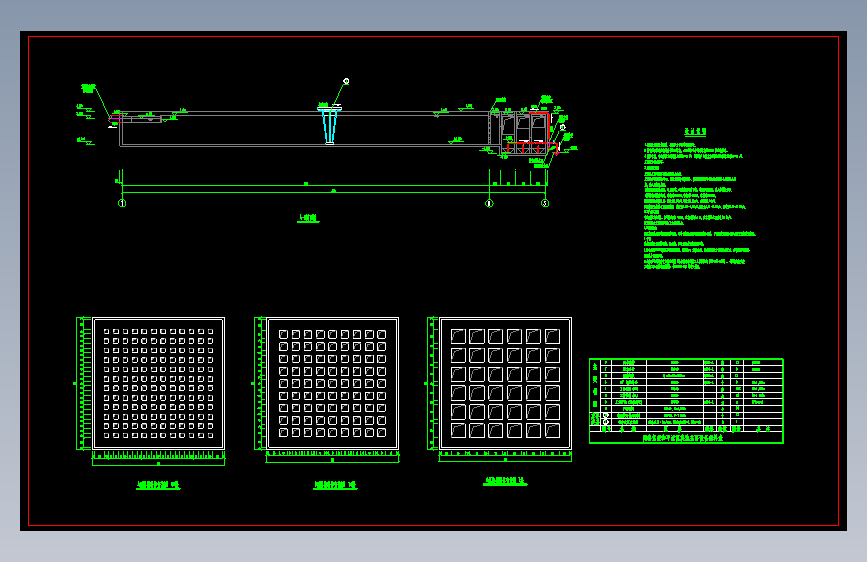The height and width of the screenshot is (562, 867).
Task: Click the underlined title beneath the large-square plan
Action: [505, 481]
